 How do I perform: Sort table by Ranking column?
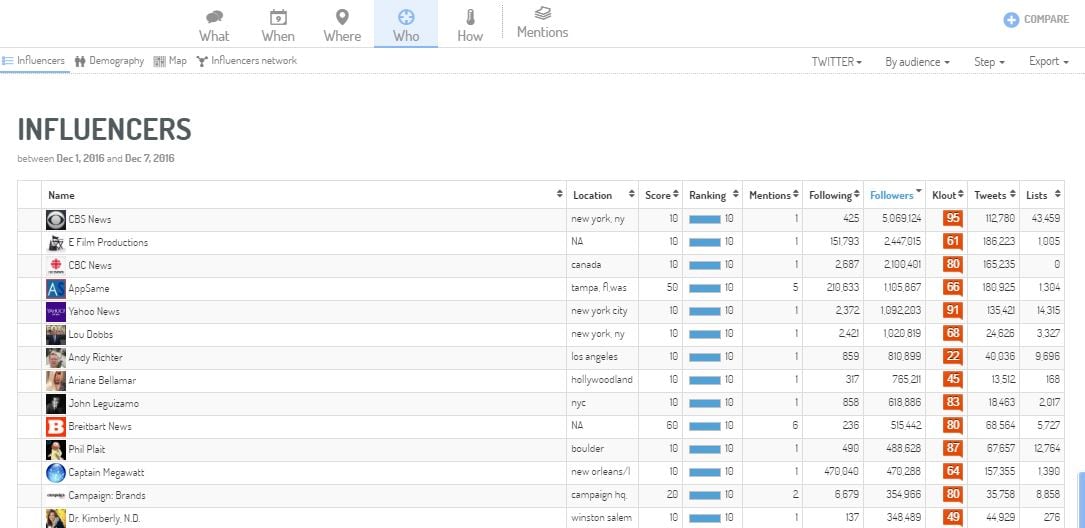713,195
